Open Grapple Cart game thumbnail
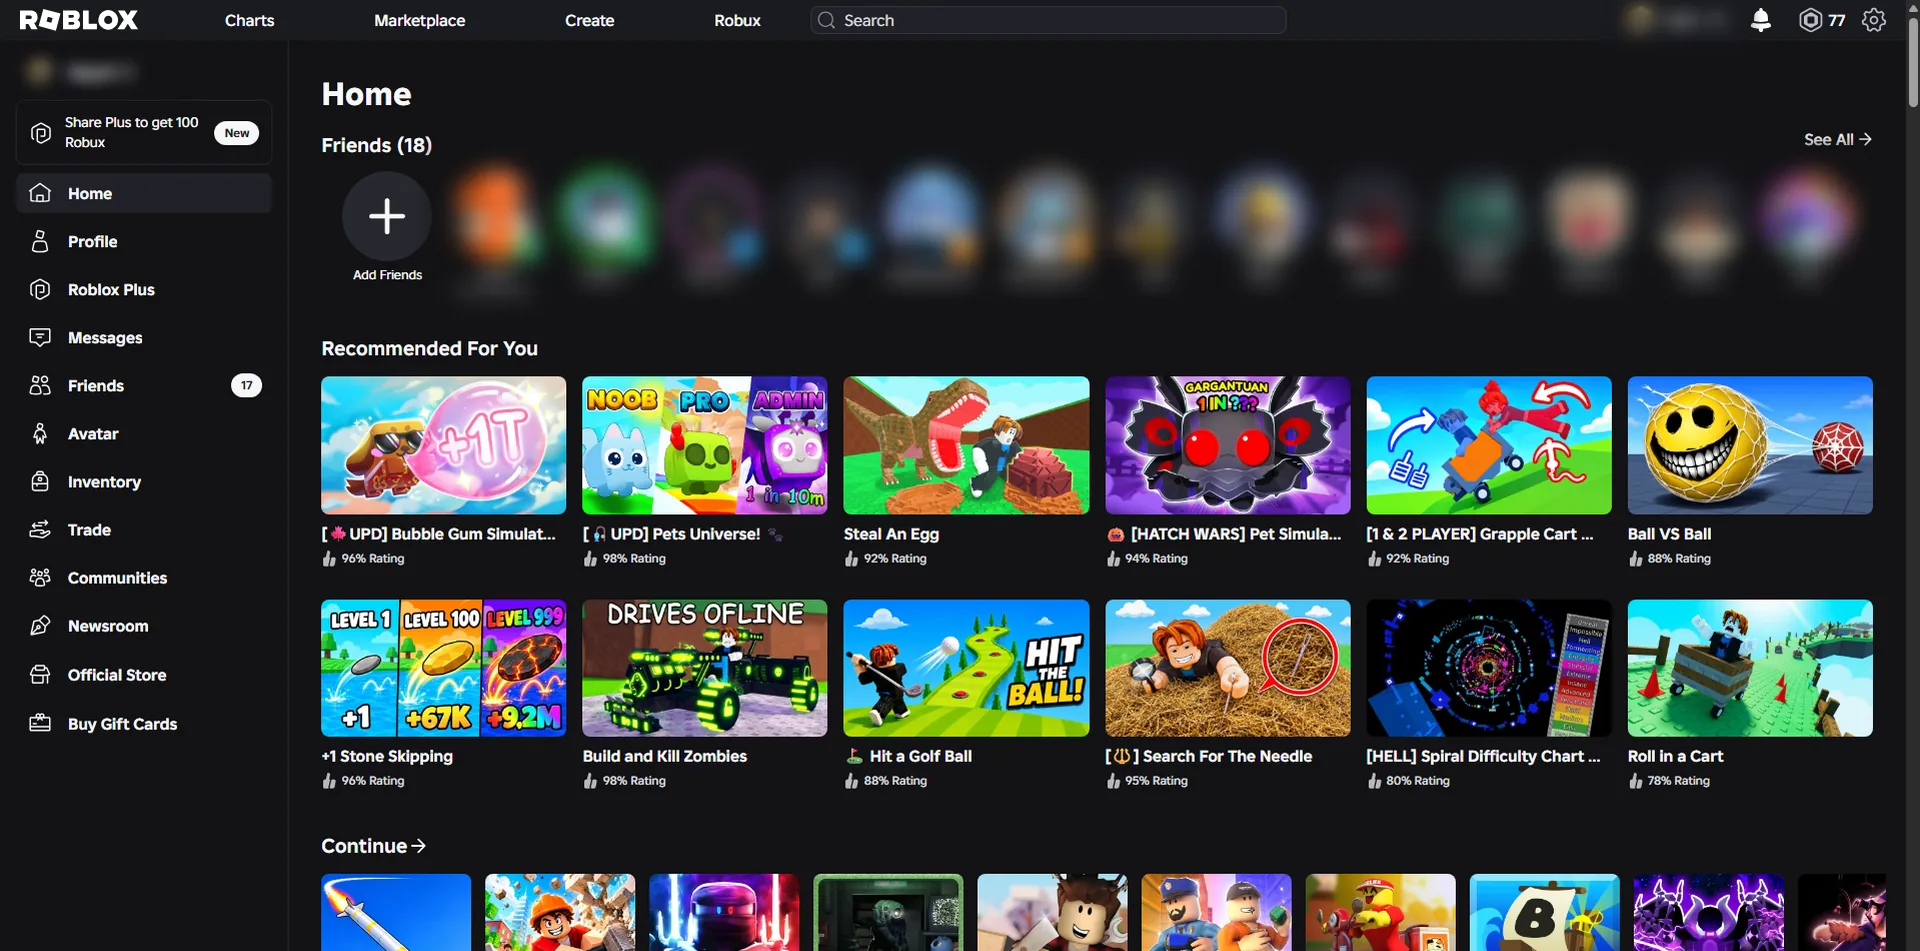 (1489, 445)
